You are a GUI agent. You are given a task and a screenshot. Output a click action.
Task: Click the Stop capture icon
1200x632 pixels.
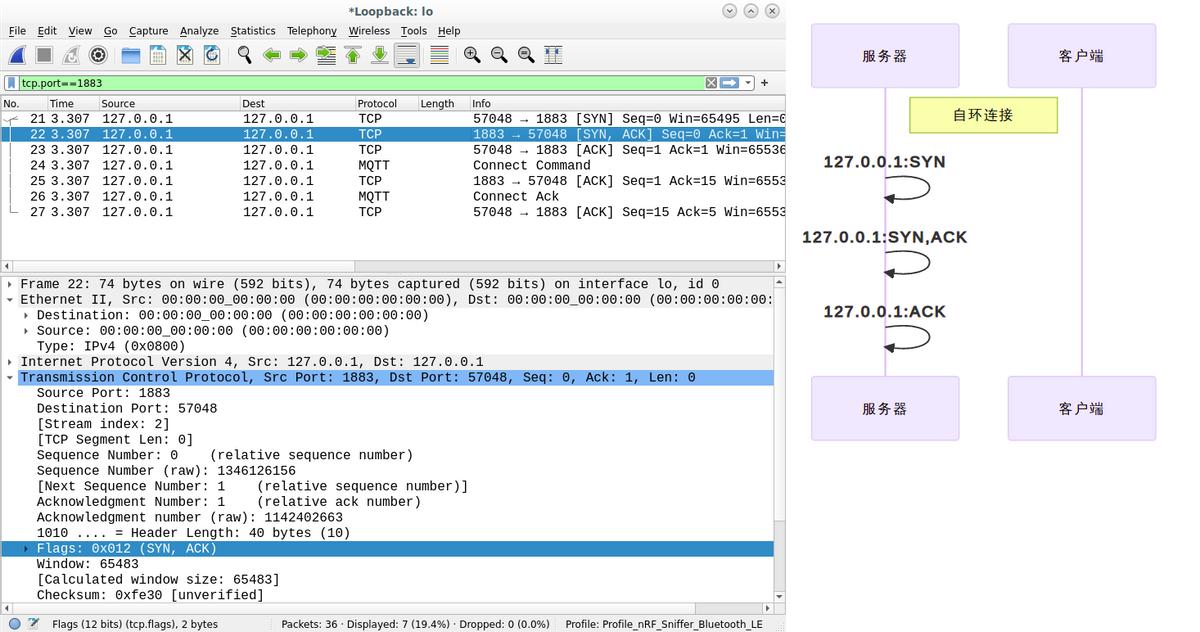pyautogui.click(x=45, y=55)
